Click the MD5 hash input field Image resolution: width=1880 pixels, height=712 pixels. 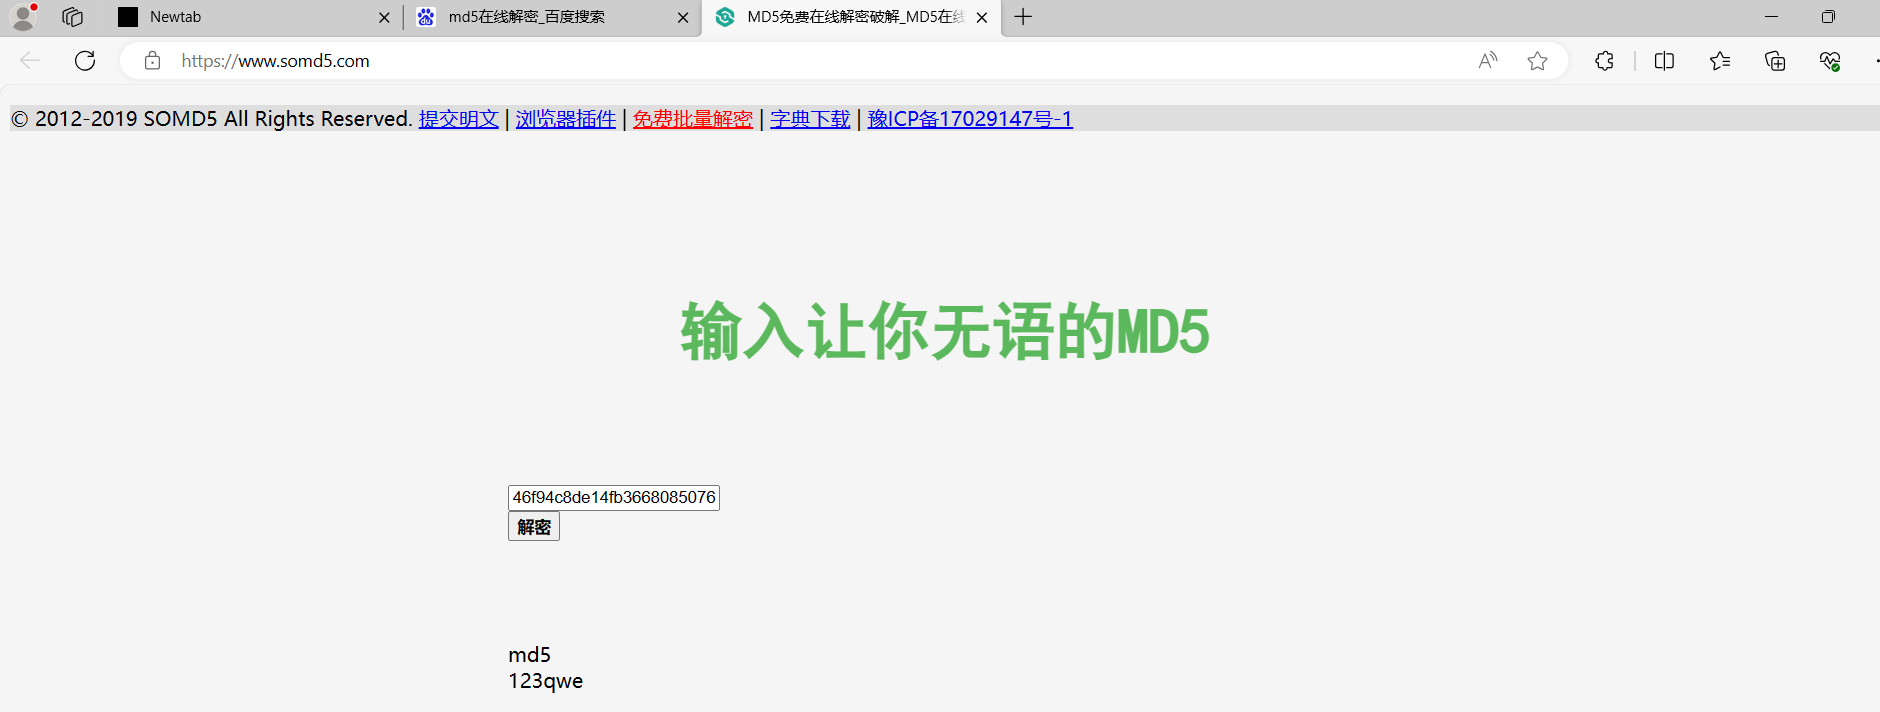tap(614, 498)
